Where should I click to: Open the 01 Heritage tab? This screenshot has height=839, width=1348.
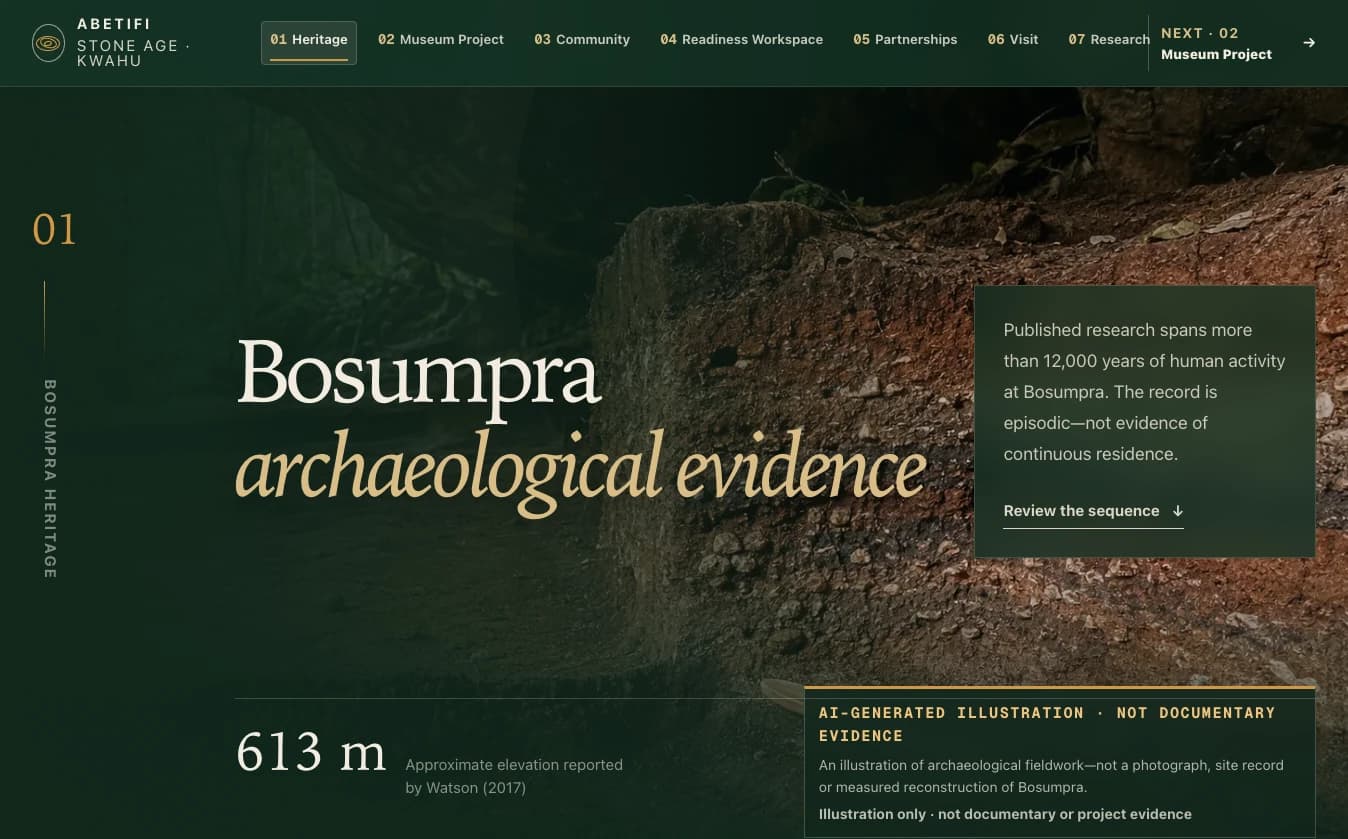click(x=309, y=41)
